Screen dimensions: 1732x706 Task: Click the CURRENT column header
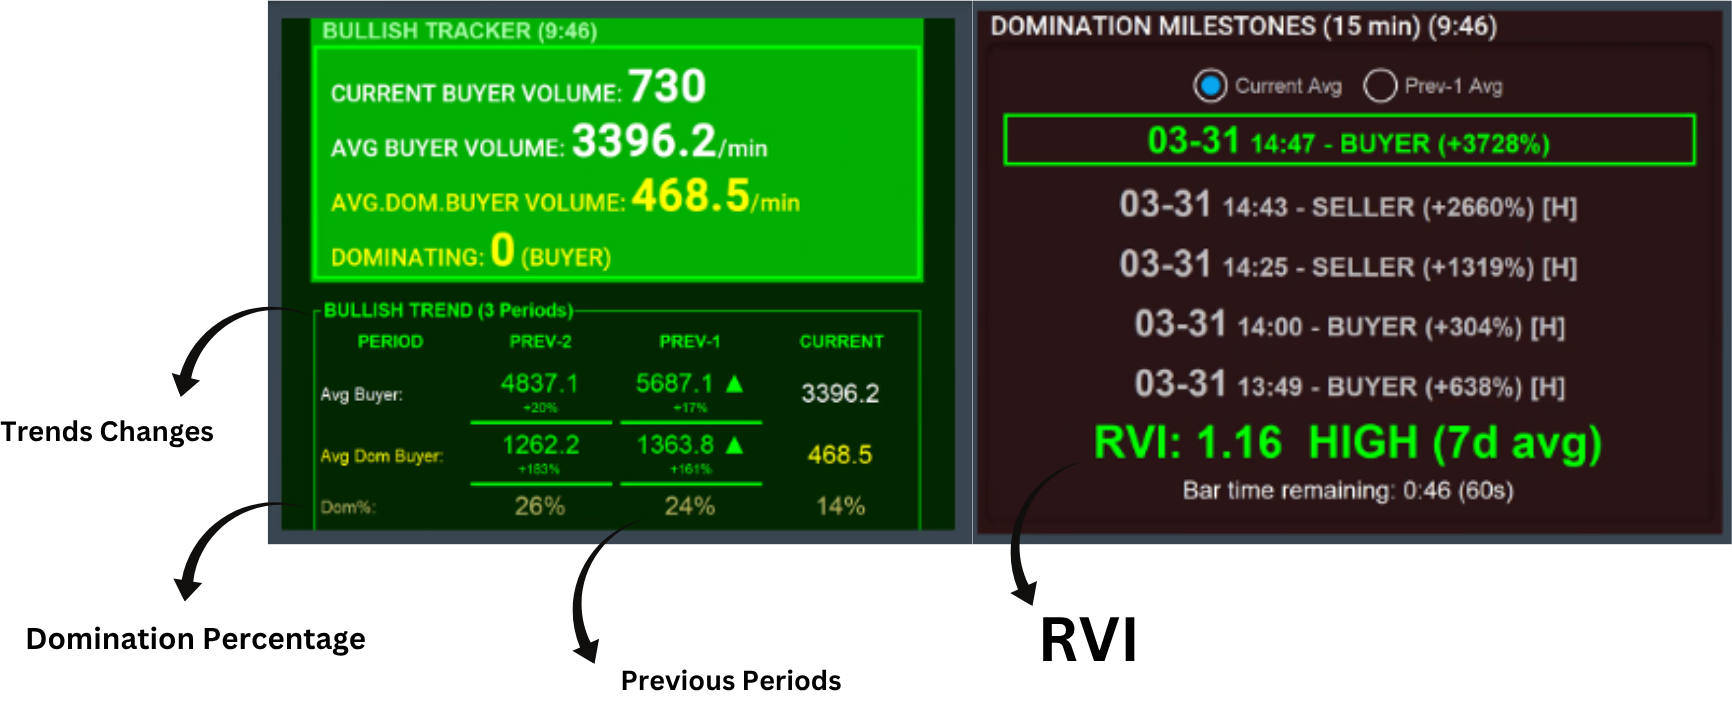coord(841,342)
